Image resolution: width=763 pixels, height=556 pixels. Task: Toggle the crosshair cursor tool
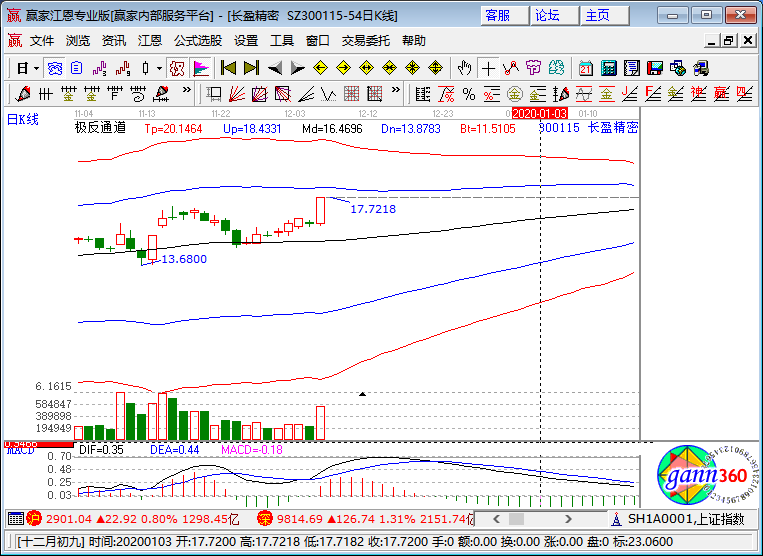click(488, 68)
